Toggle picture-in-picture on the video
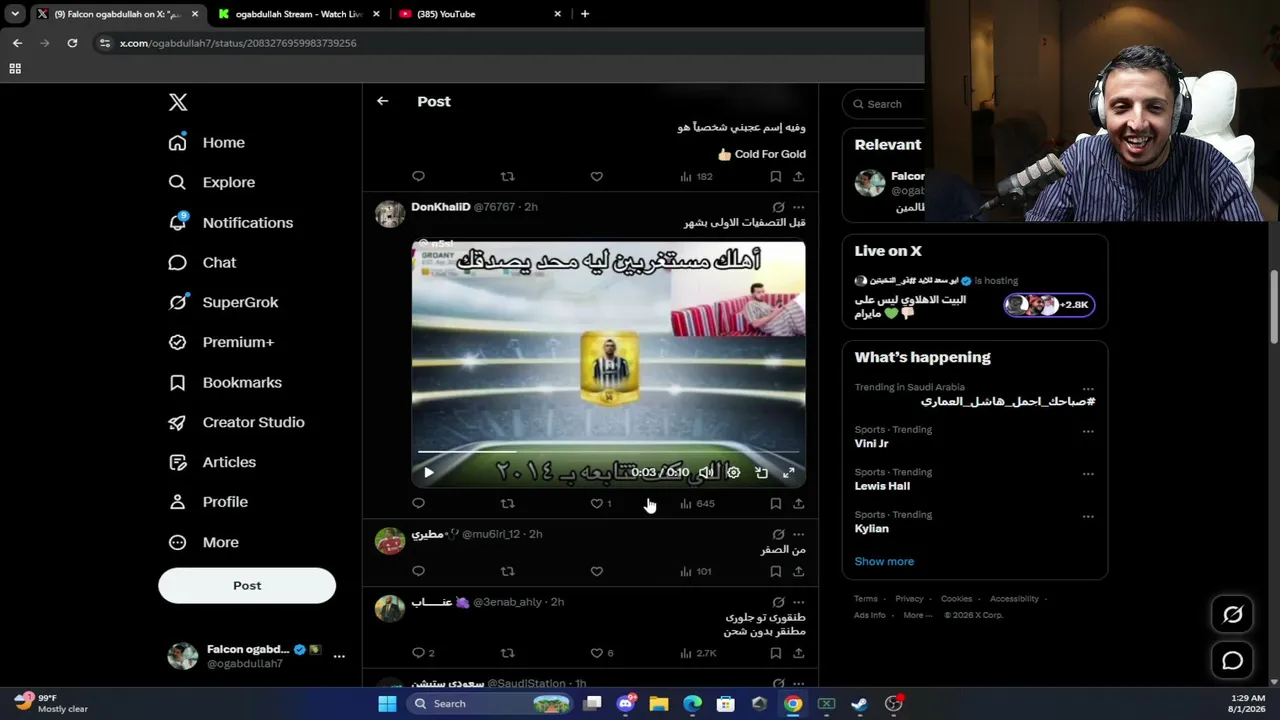Screen dimensions: 1280x720 click(x=761, y=473)
